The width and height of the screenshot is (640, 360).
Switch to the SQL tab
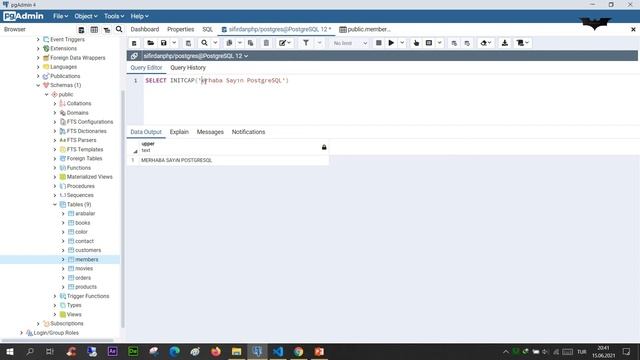click(208, 29)
